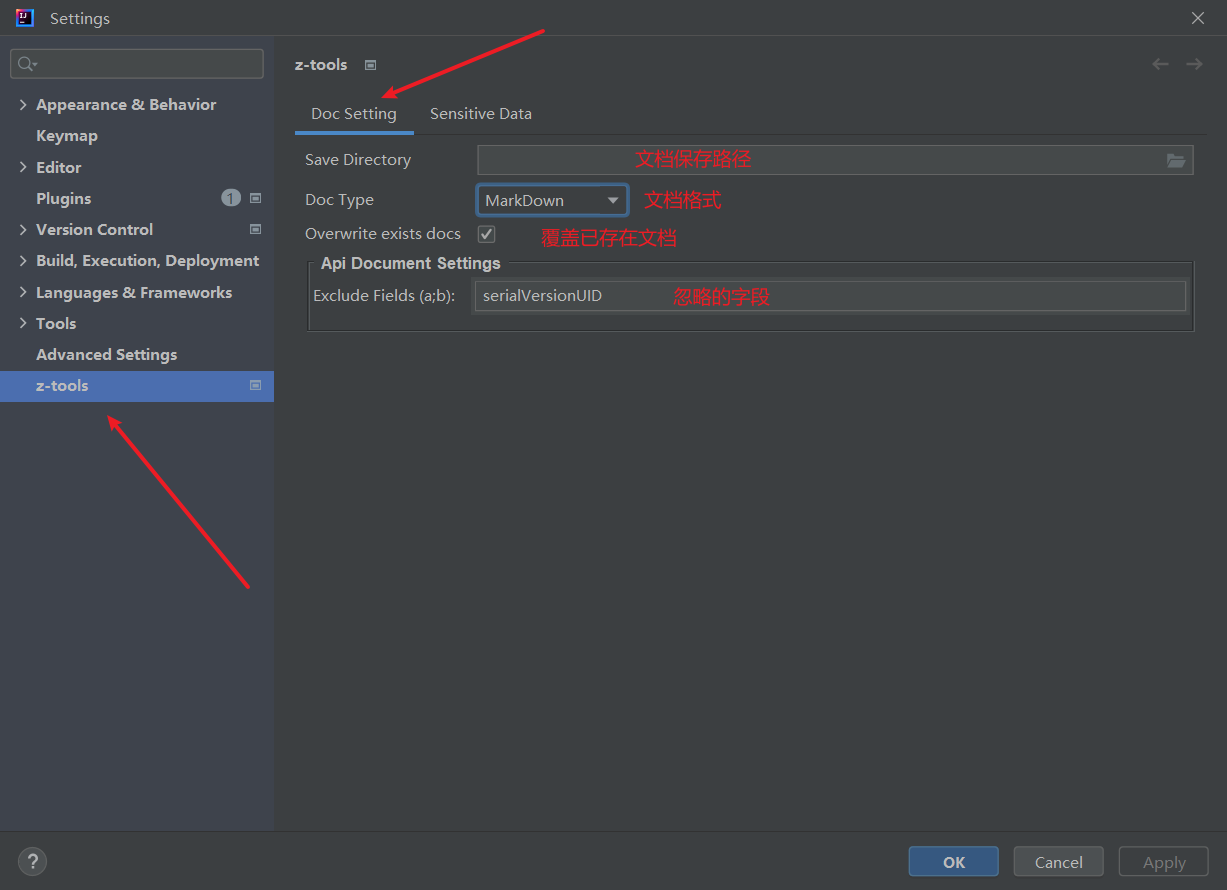Click the help question mark icon

point(32,861)
